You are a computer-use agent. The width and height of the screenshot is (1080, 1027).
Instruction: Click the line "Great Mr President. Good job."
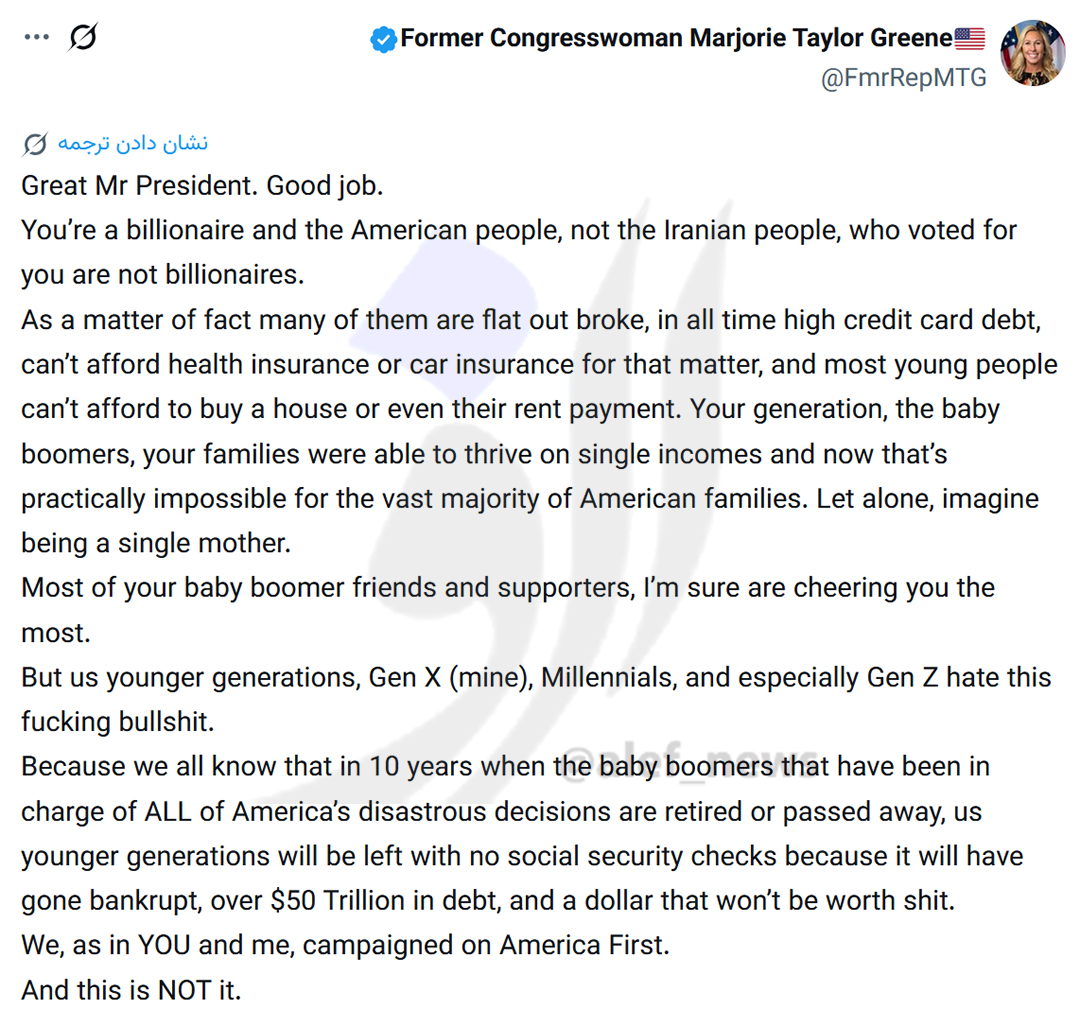coord(202,186)
